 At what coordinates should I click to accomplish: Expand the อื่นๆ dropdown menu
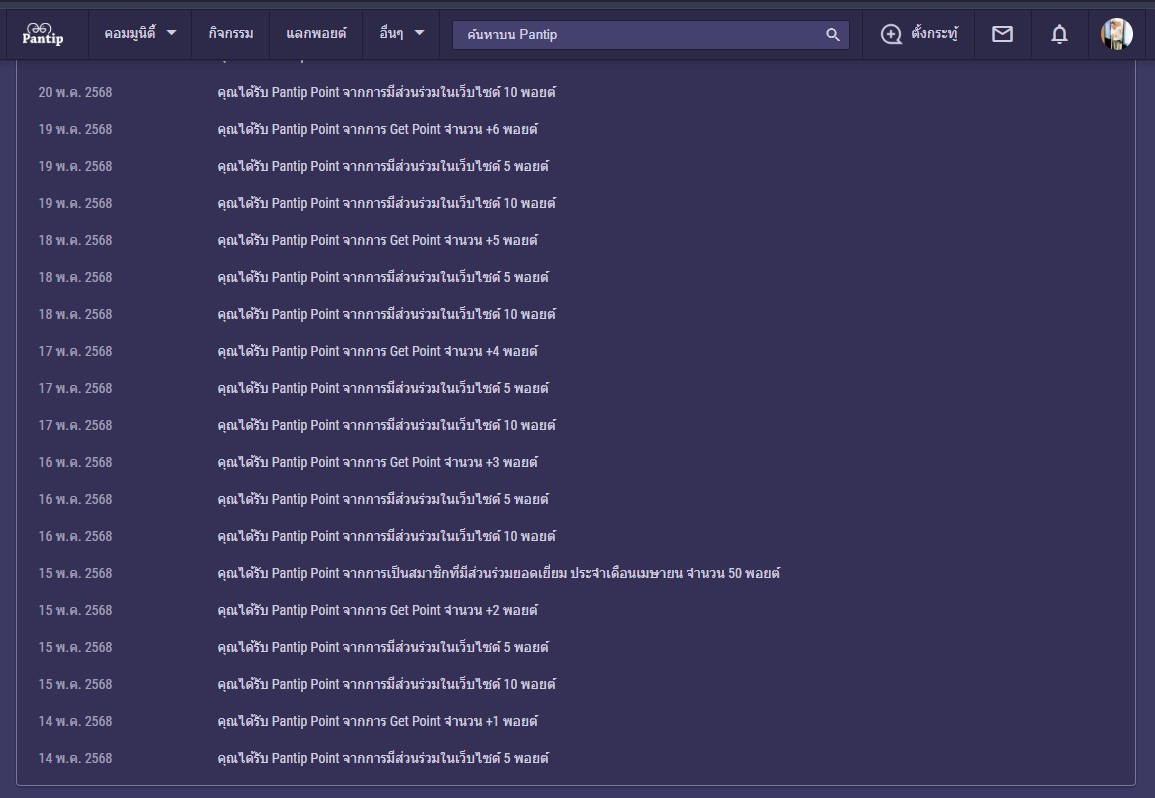(401, 33)
